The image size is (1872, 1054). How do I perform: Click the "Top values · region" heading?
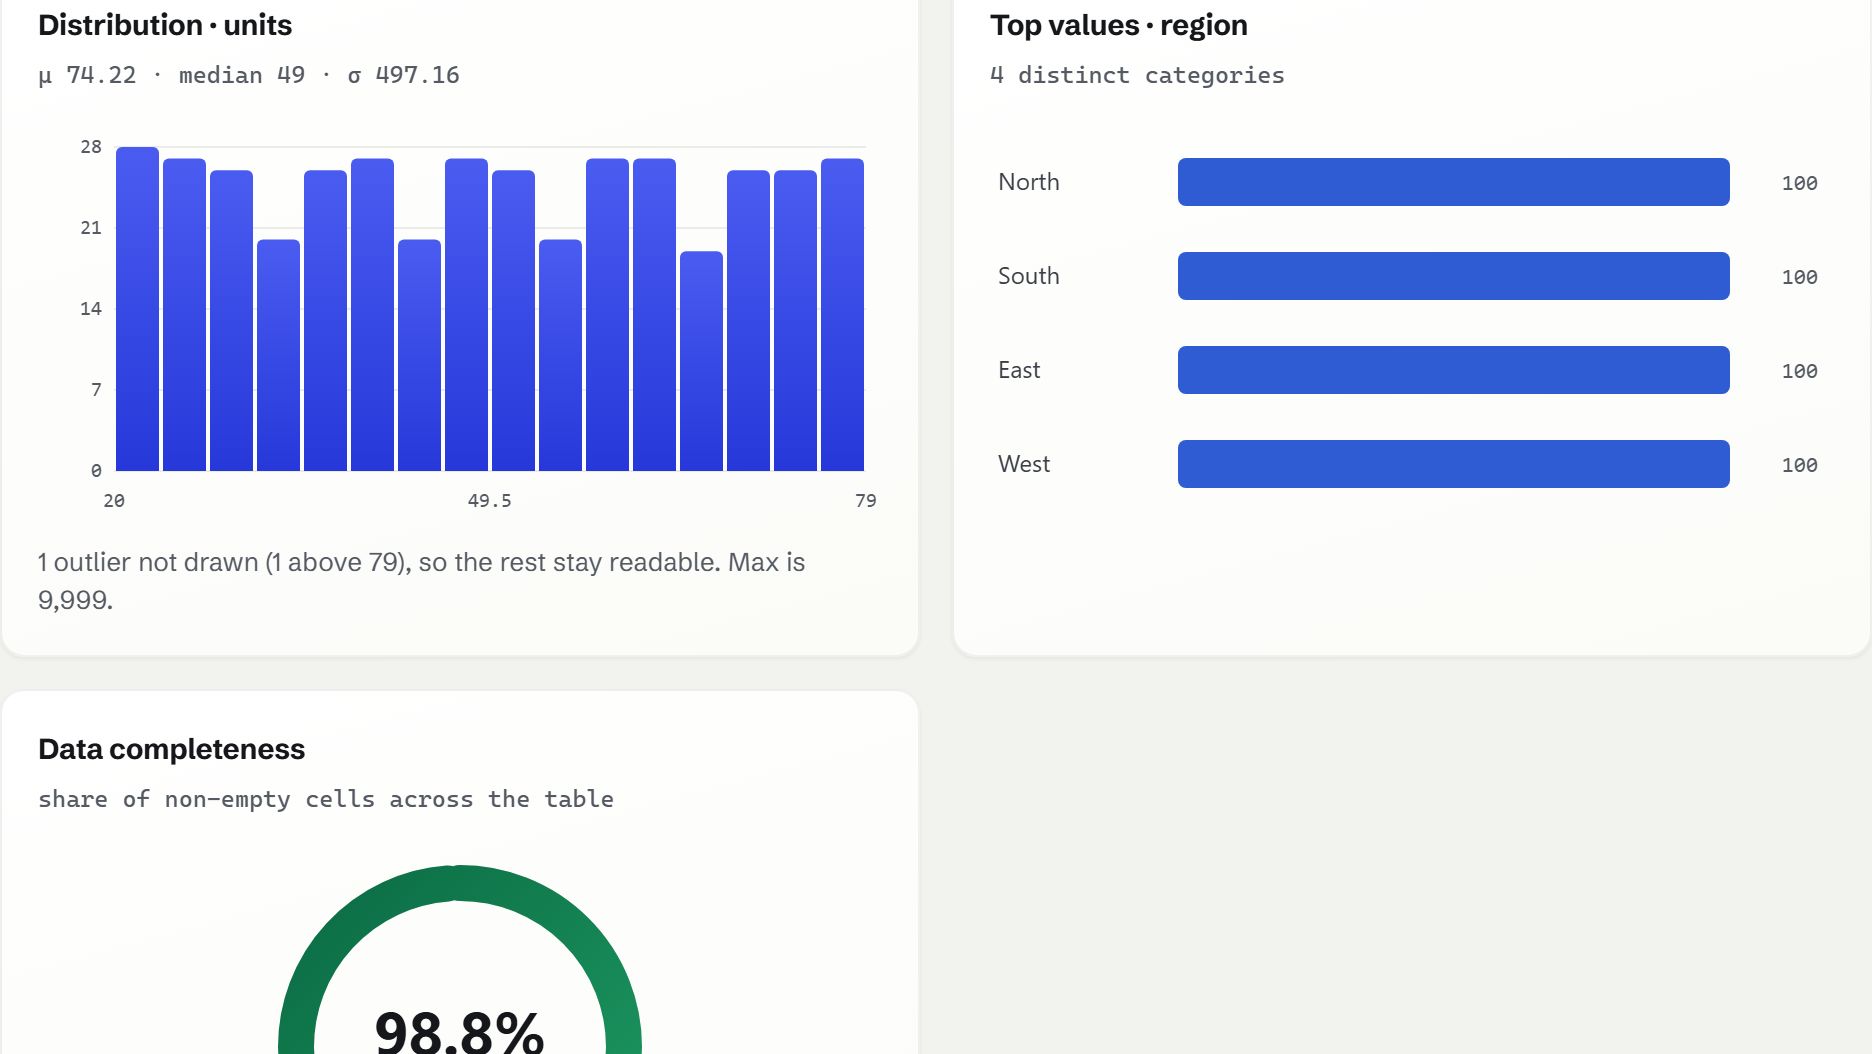[x=1119, y=25]
